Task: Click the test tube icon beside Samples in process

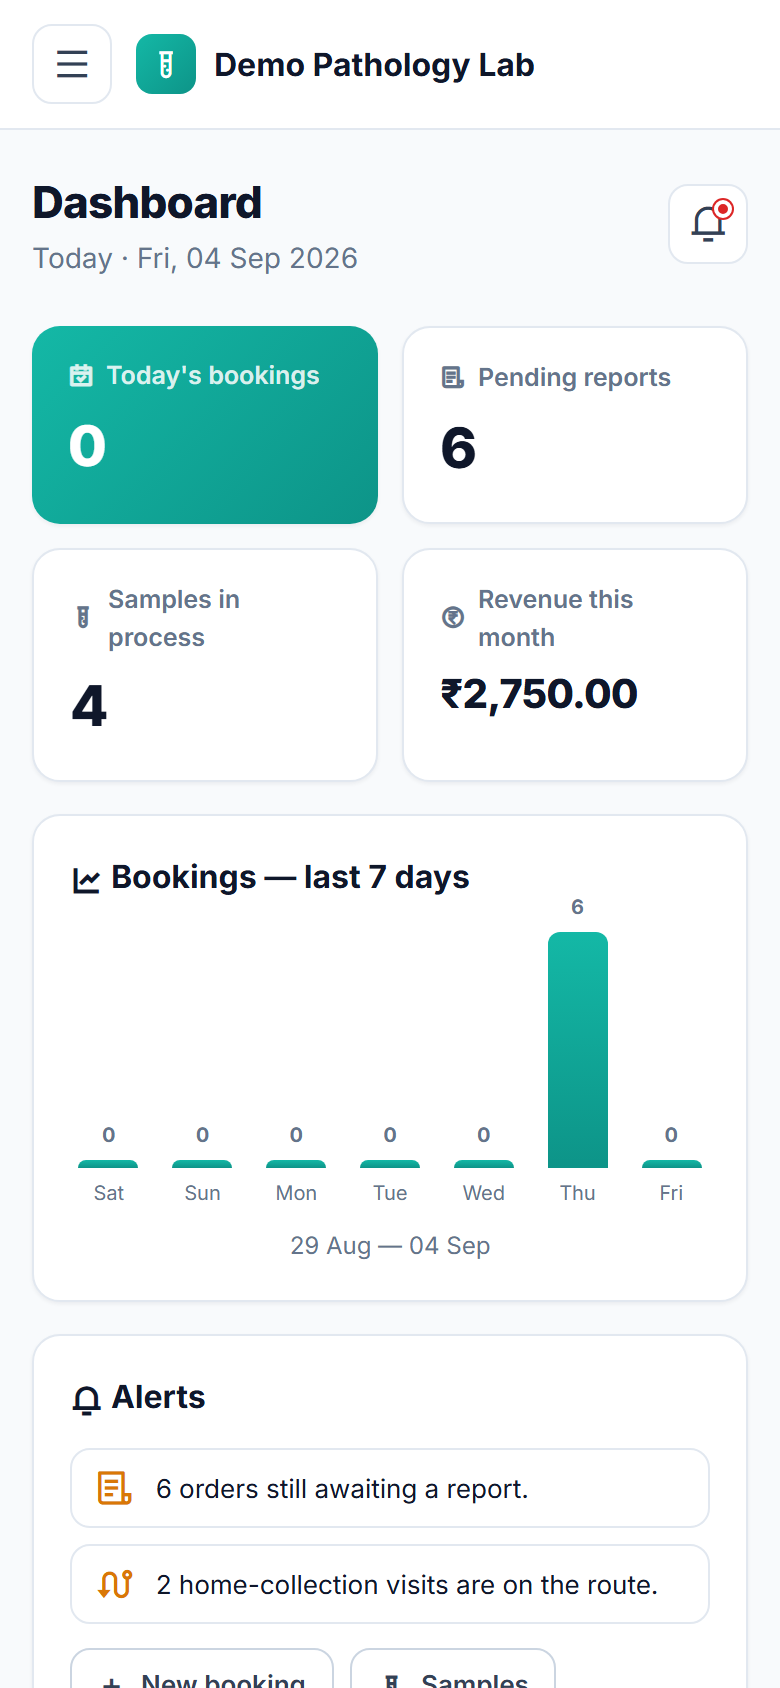Action: click(83, 618)
